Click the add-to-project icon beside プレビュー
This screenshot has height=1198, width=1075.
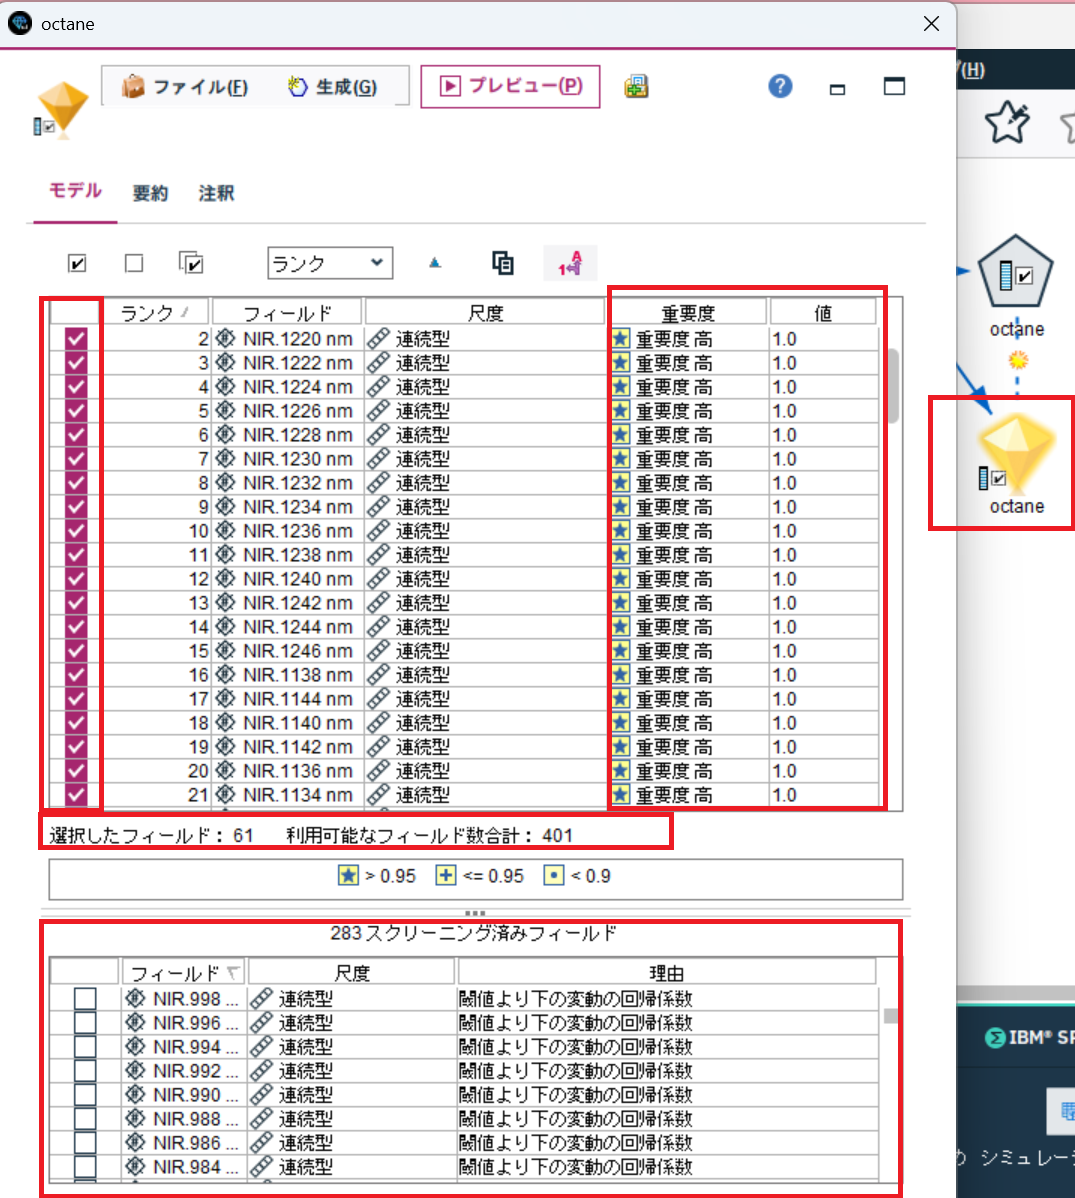click(x=636, y=86)
